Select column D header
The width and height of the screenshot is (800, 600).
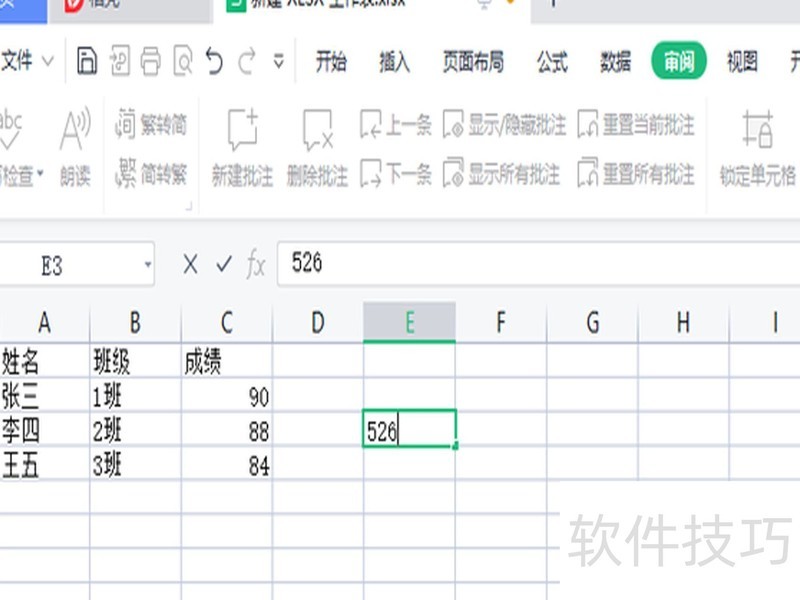tap(318, 322)
